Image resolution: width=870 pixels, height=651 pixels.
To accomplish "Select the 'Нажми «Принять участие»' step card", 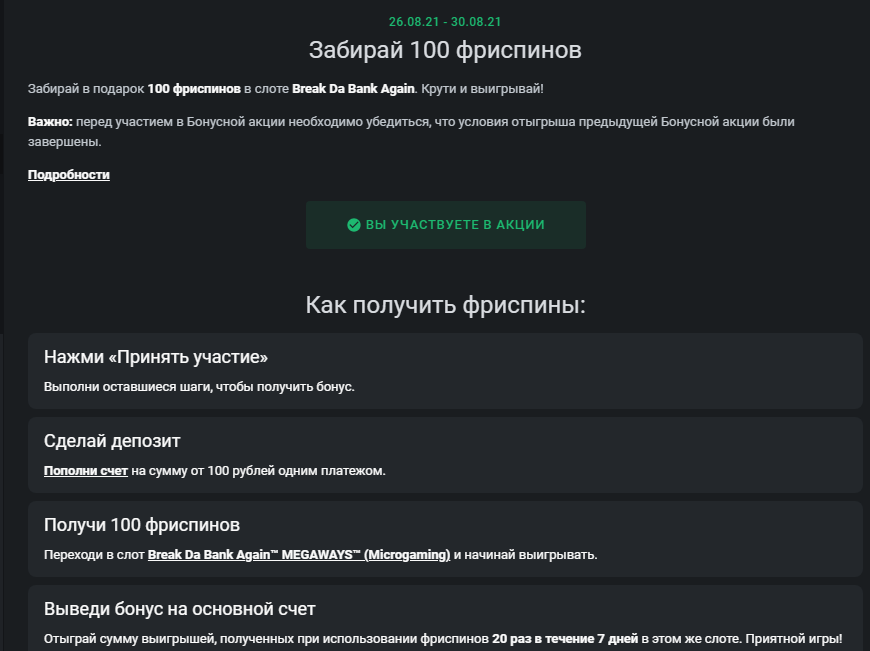I will click(x=445, y=371).
